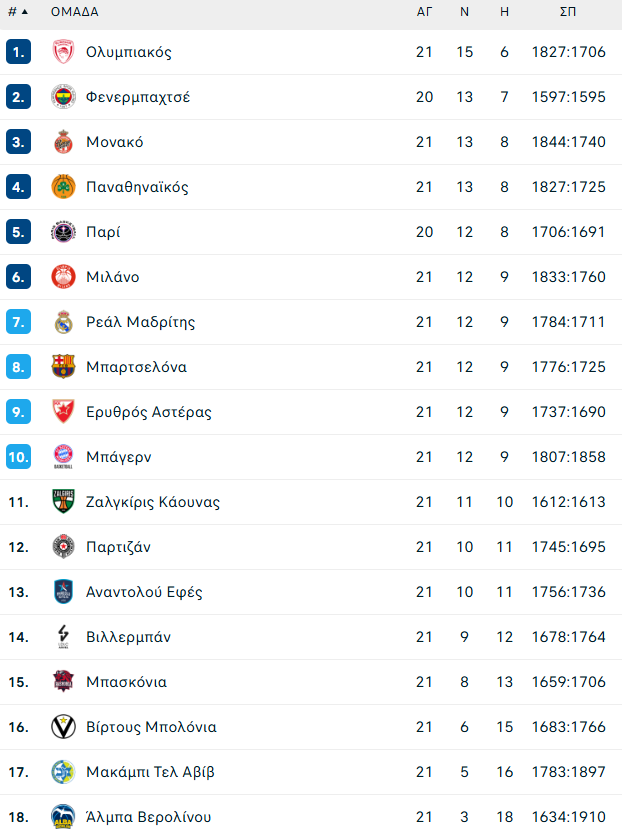Click the Bayern Munich logo
This screenshot has width=622, height=838.
click(63, 457)
